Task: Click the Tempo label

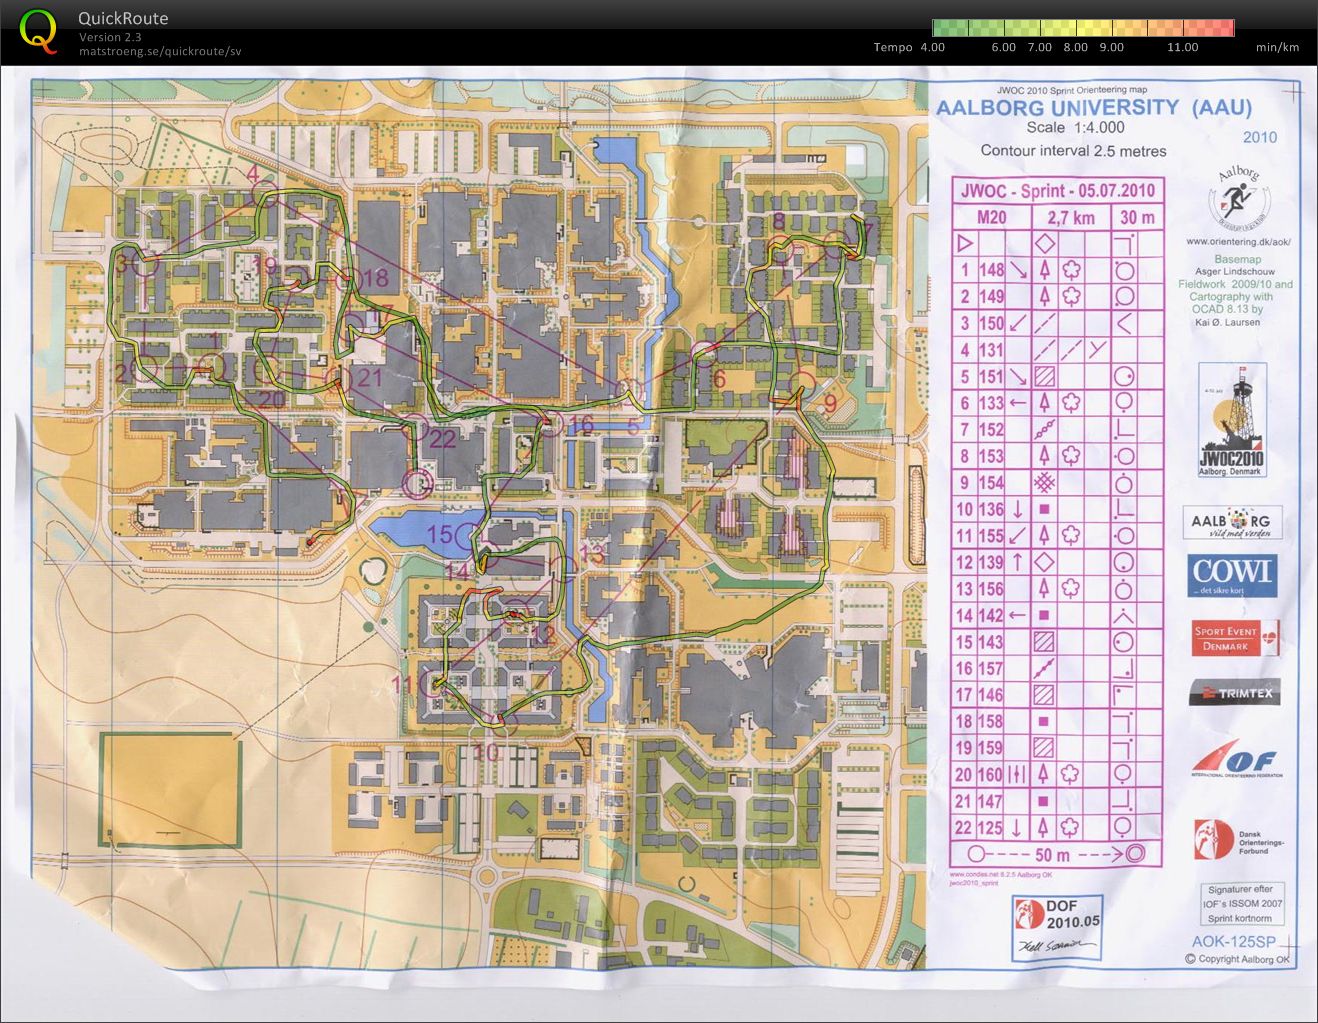Action: pos(892,47)
